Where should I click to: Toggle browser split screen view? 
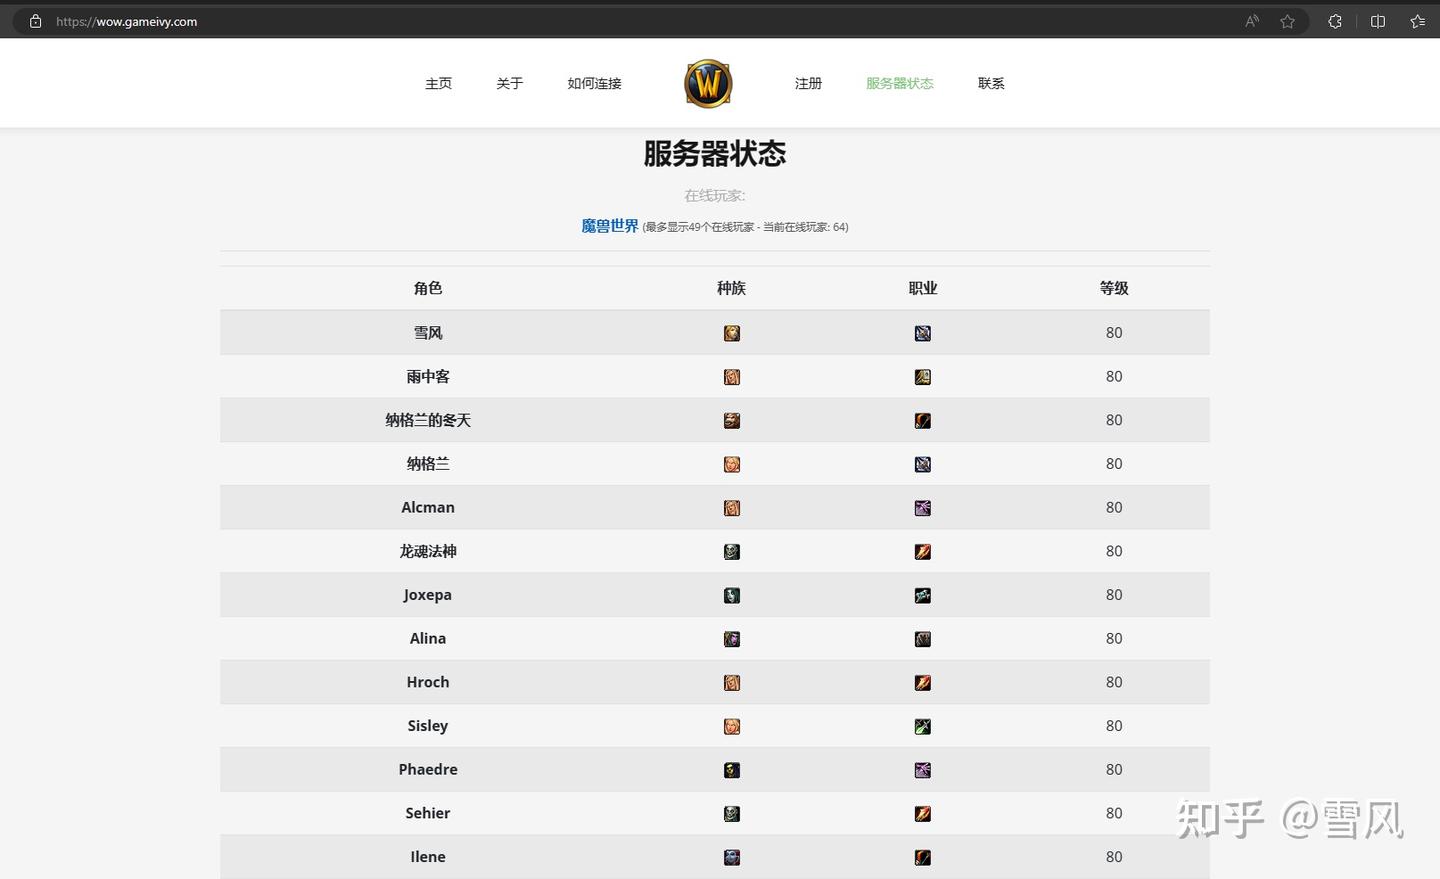(x=1378, y=21)
